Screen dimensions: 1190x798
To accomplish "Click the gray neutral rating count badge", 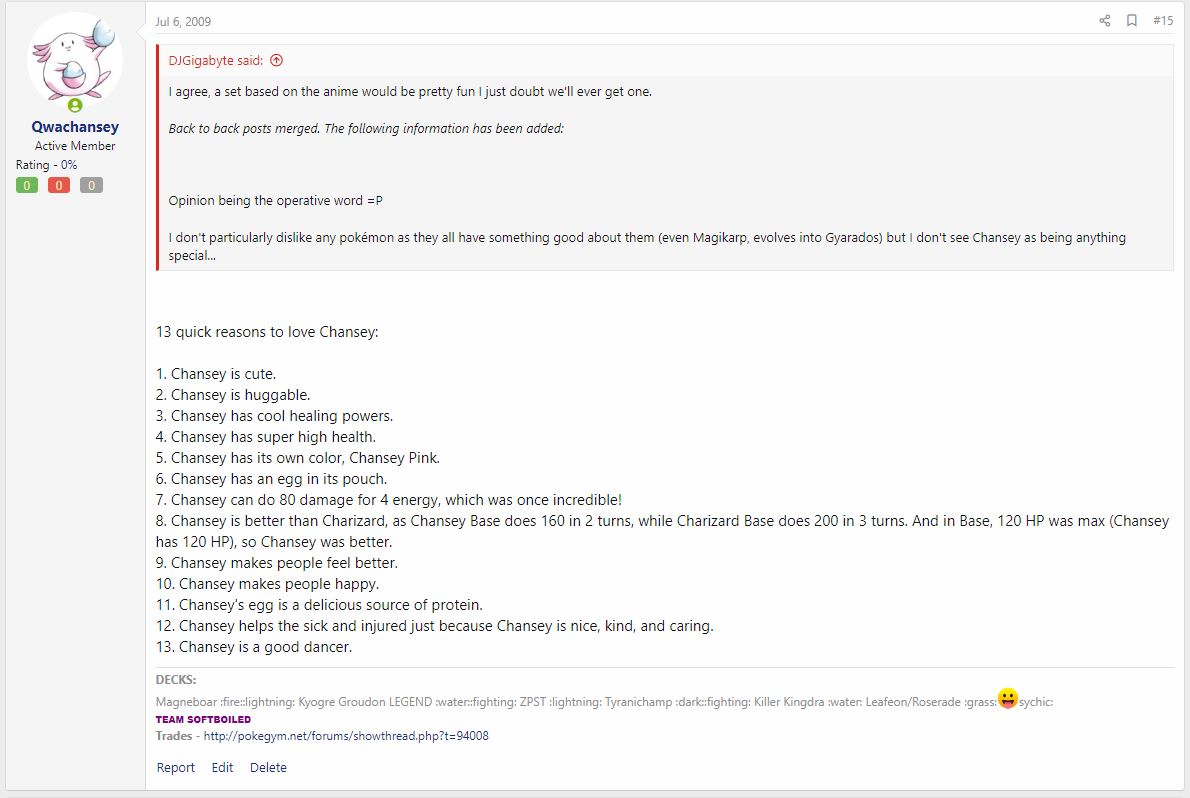I will tap(91, 185).
